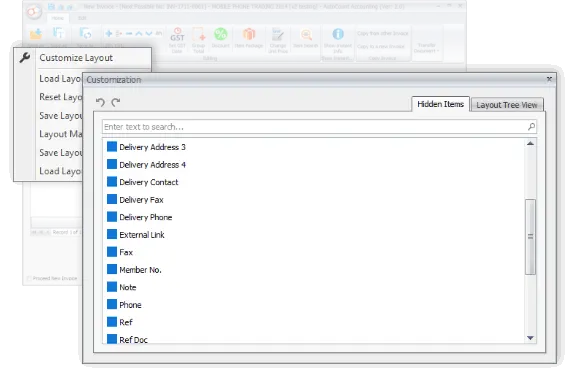Image resolution: width=574 pixels, height=377 pixels.
Task: Click the magnifier icon in the search box
Action: pos(531,127)
